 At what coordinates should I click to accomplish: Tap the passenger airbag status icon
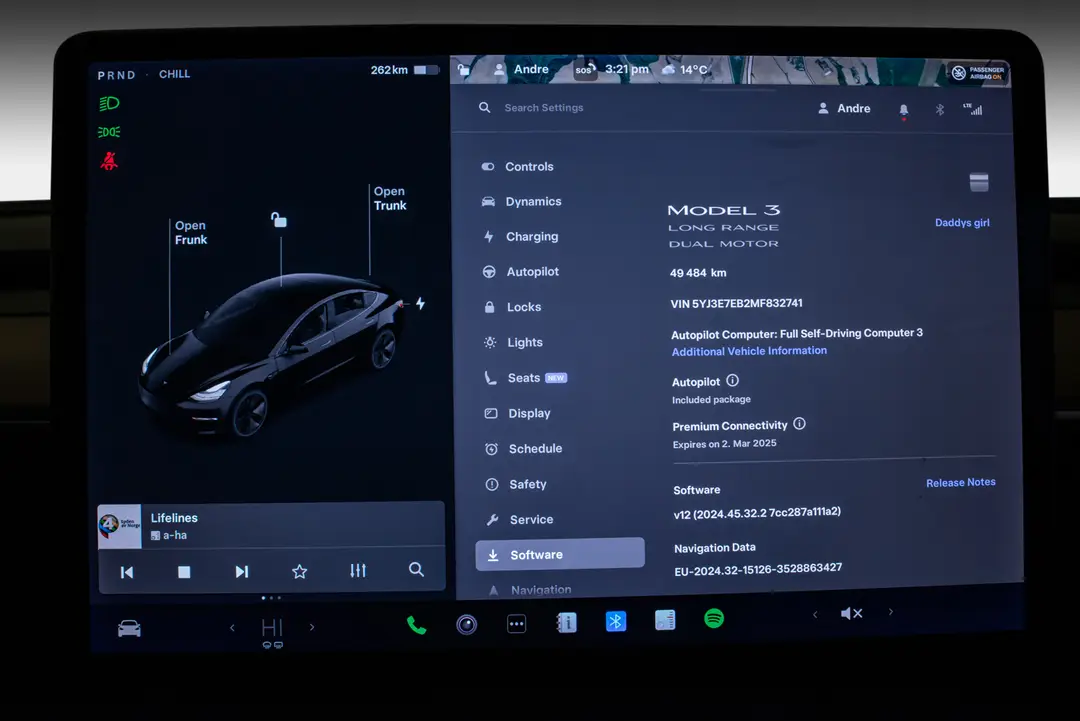point(978,72)
